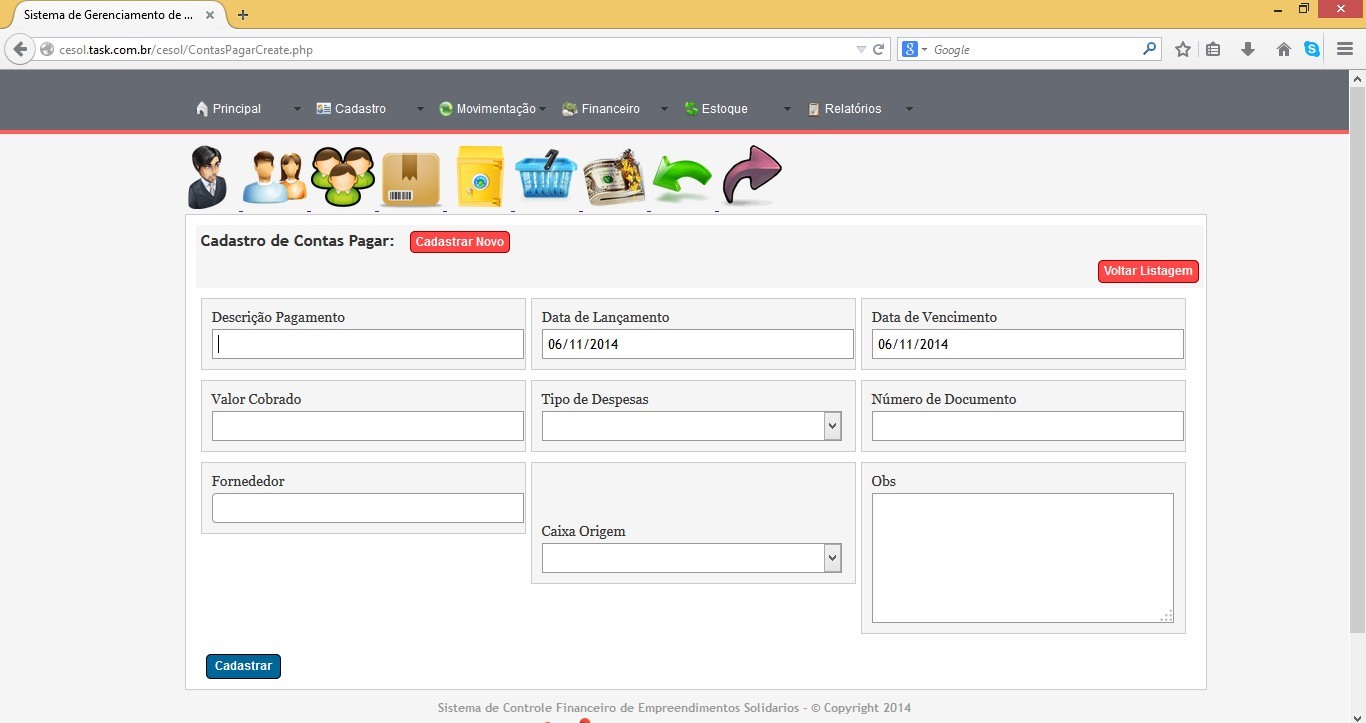The width and height of the screenshot is (1366, 723).
Task: Open the Cadastro menu
Action: coord(360,109)
